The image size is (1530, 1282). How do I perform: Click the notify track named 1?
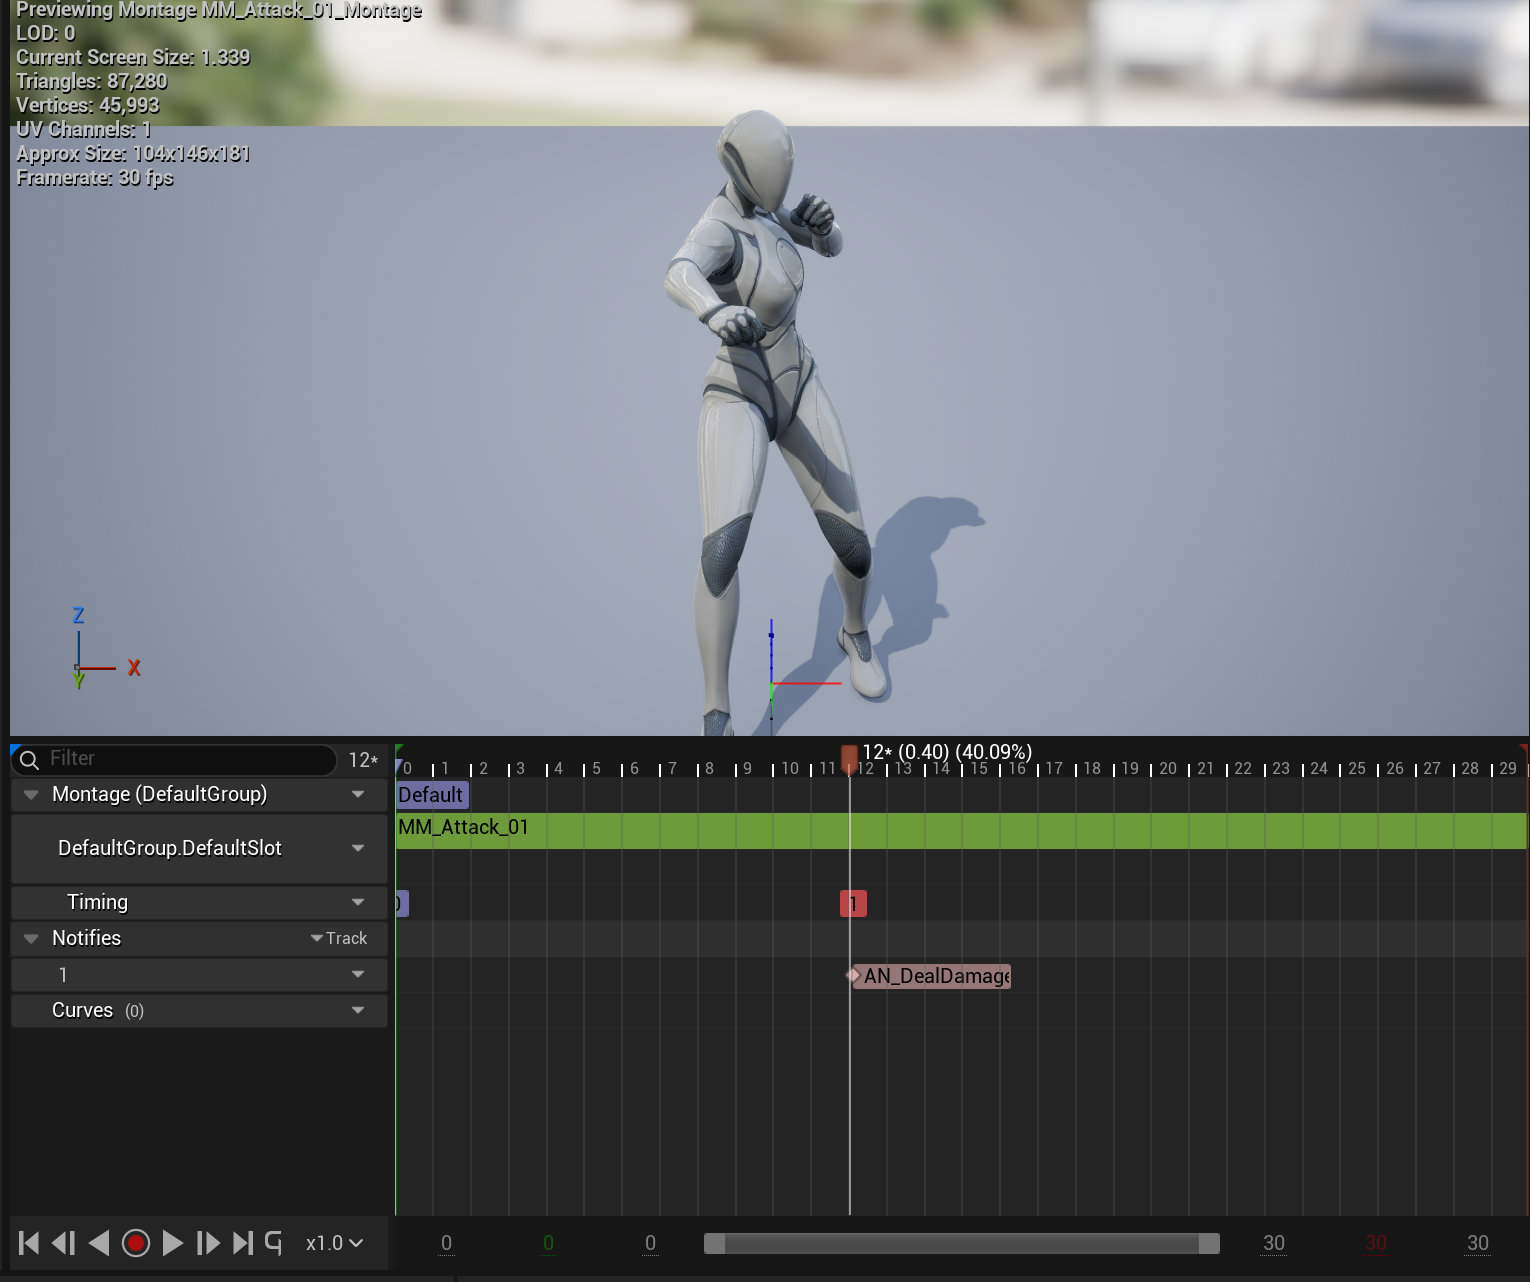(199, 974)
